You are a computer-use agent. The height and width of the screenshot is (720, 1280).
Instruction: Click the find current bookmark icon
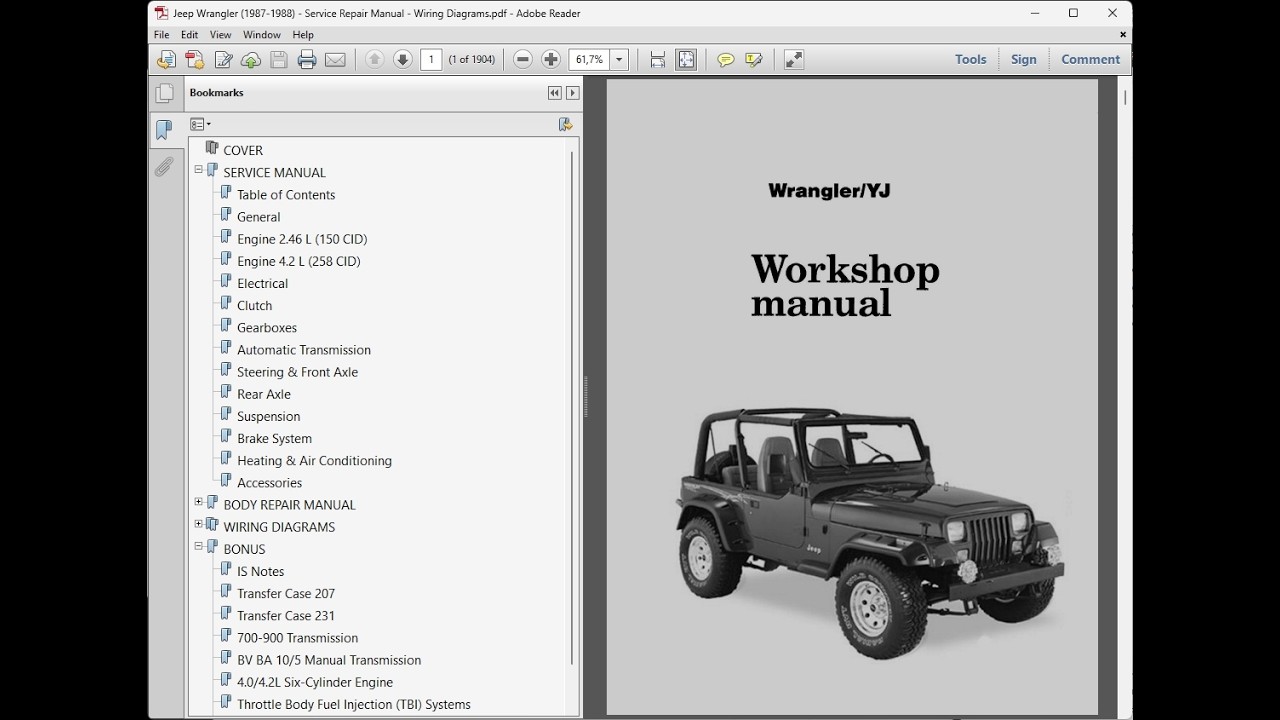[565, 125]
